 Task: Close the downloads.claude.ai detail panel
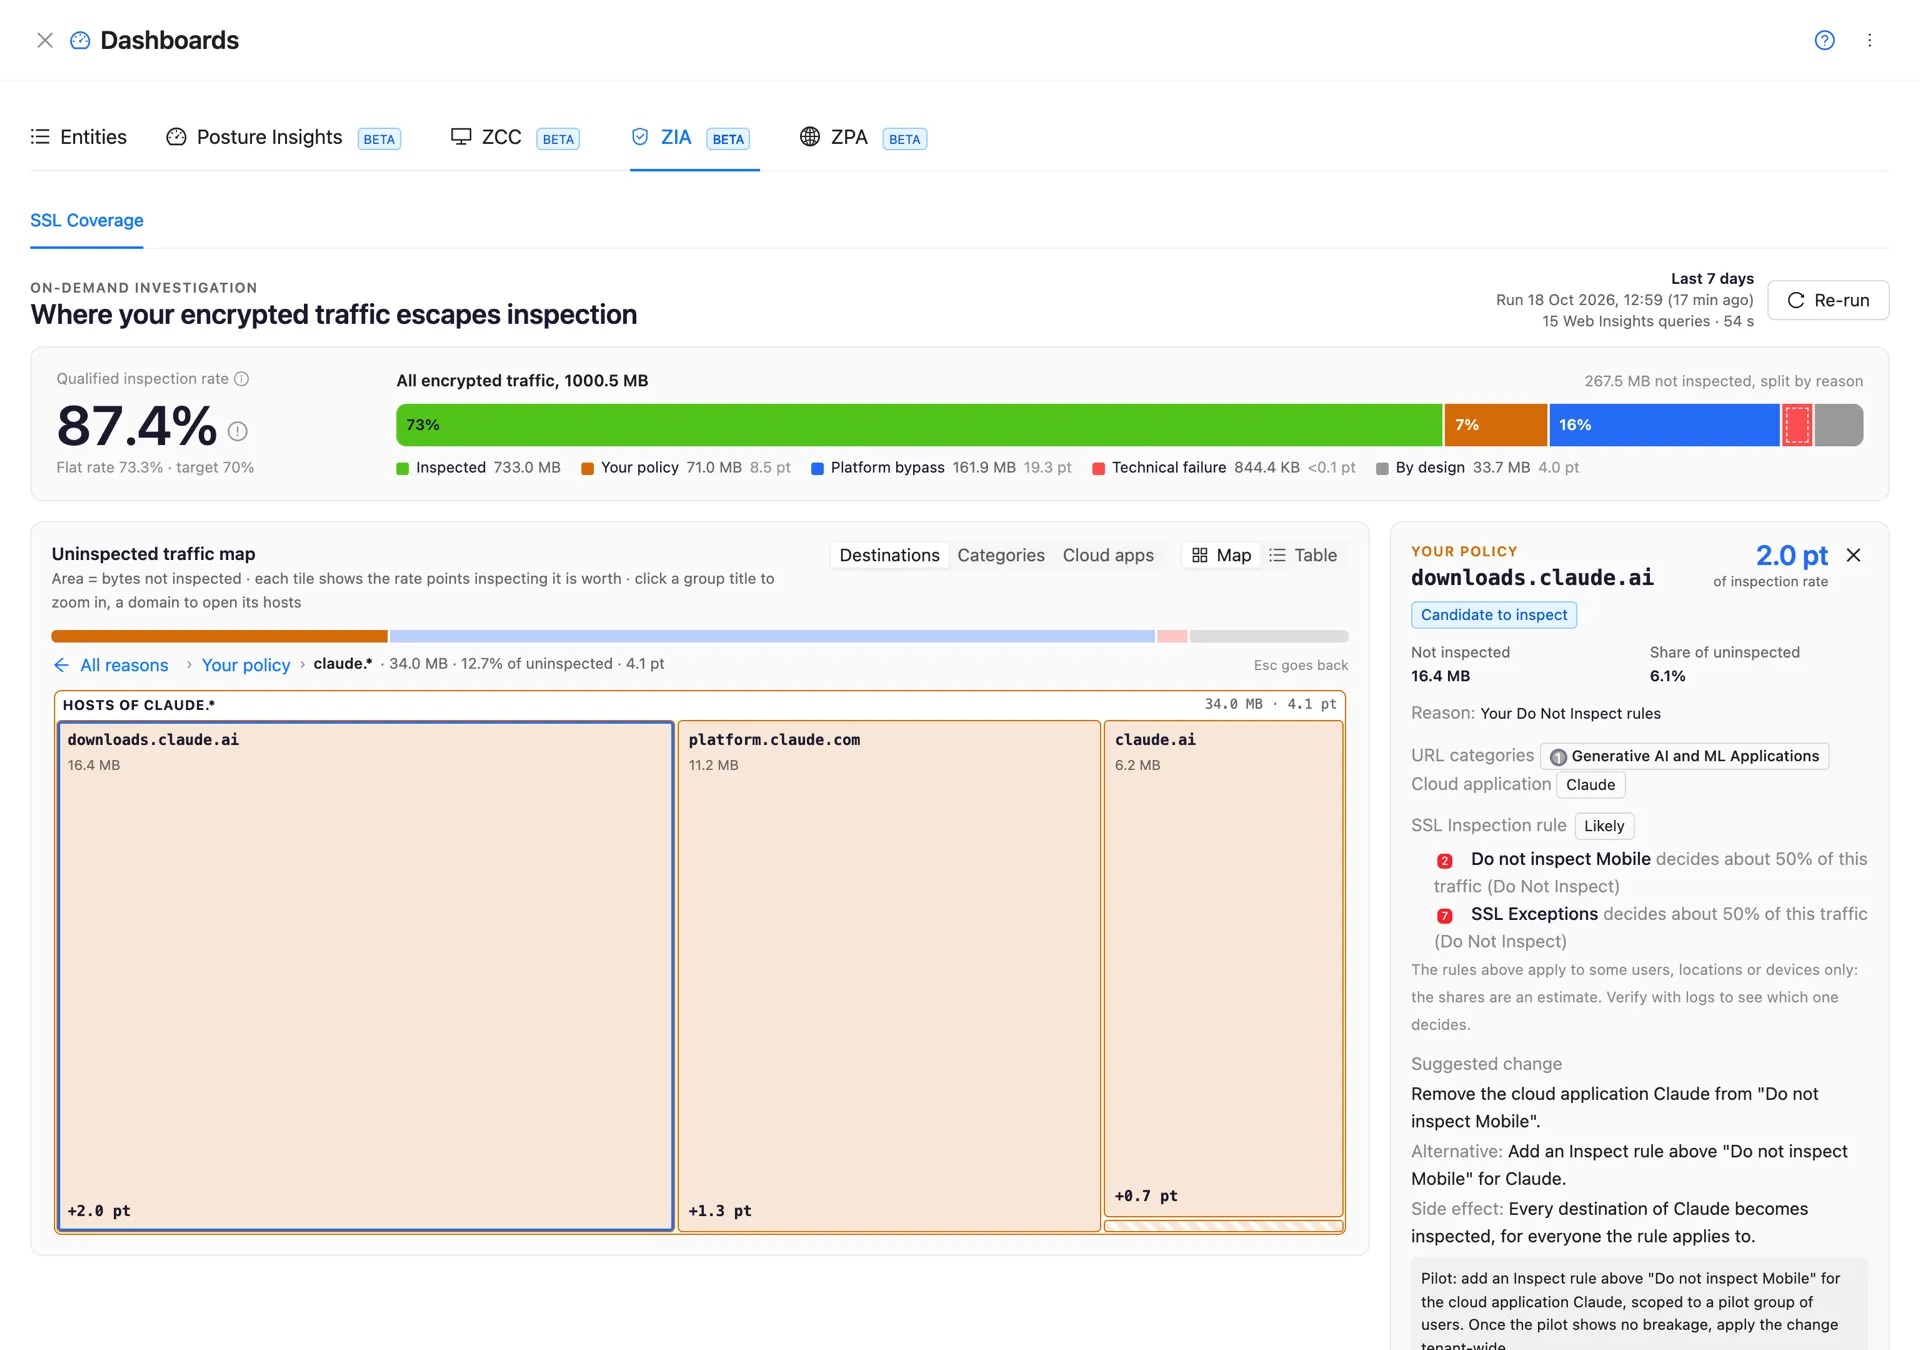pyautogui.click(x=1853, y=555)
